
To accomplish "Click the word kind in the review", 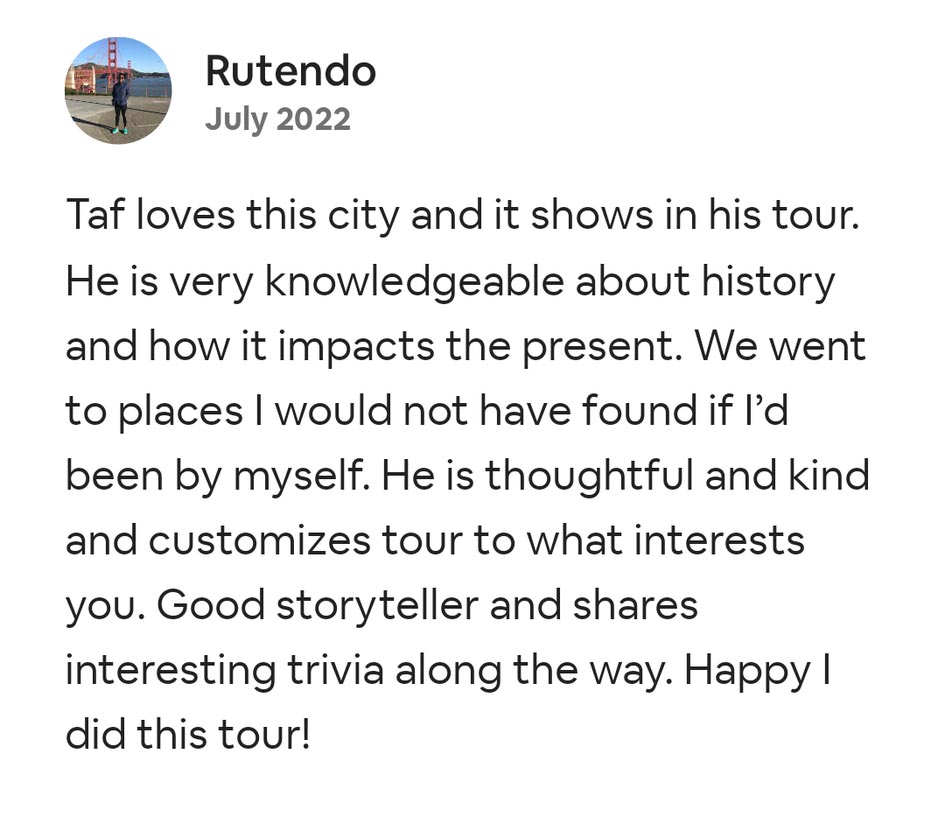I will [830, 476].
